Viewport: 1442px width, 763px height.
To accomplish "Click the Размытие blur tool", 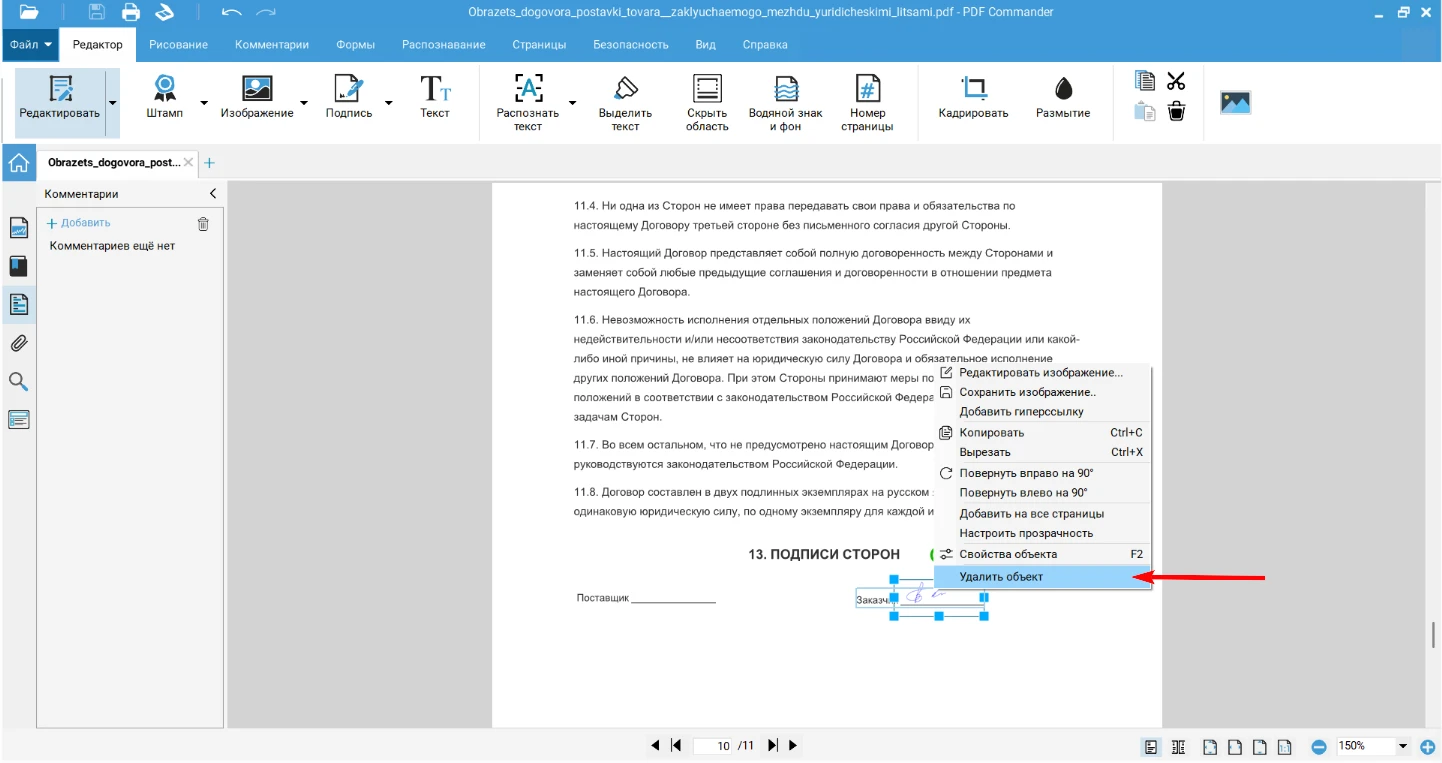I will [x=1062, y=98].
